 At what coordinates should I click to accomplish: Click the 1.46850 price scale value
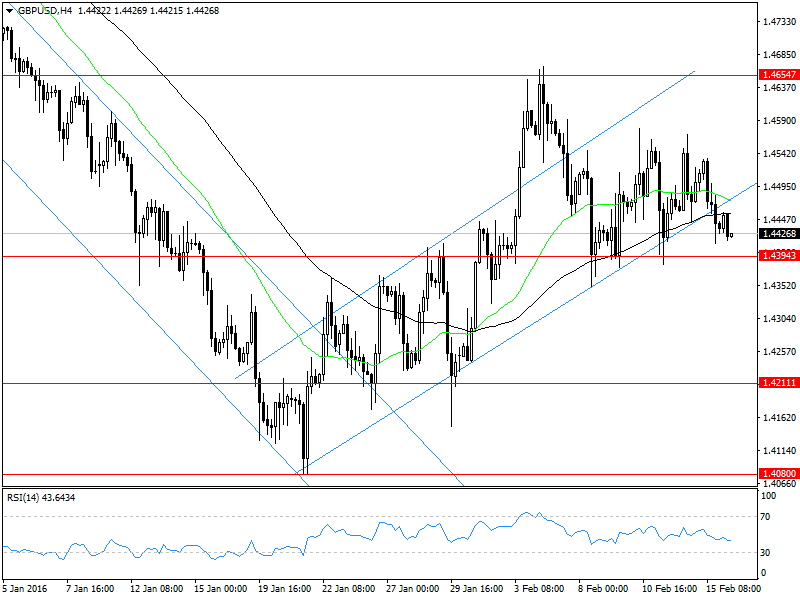click(x=780, y=55)
